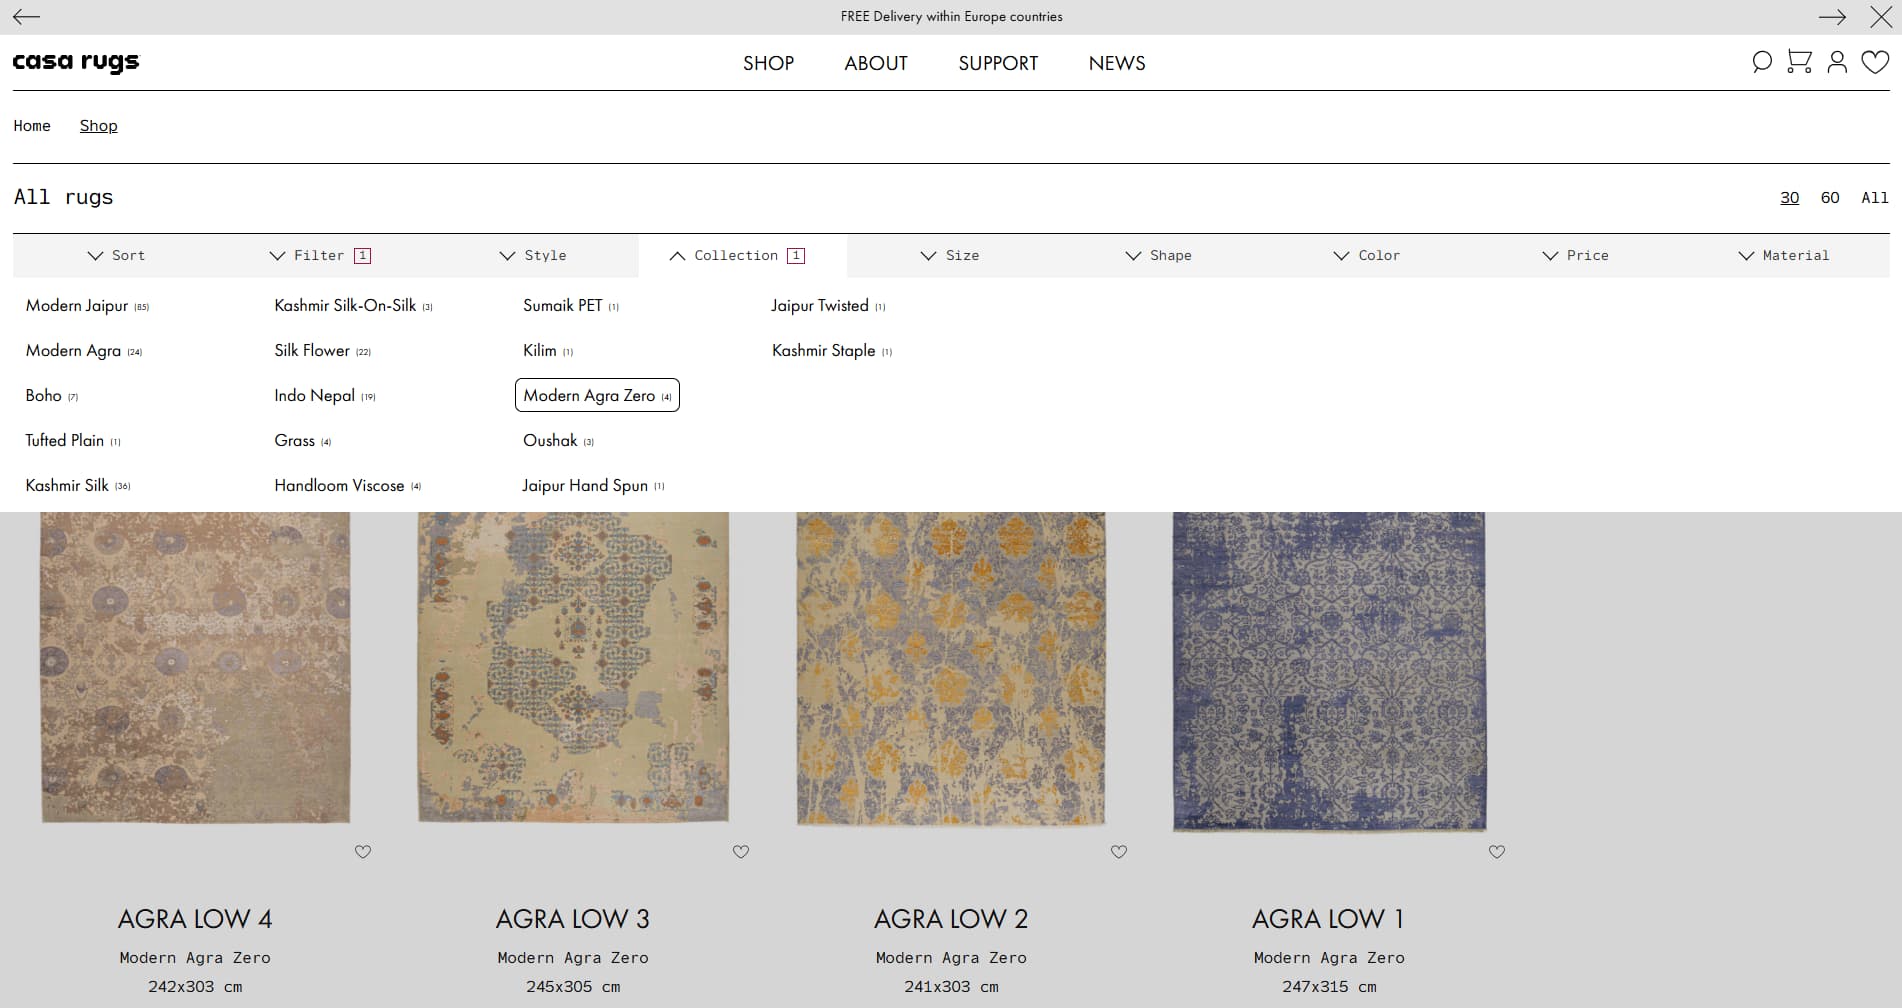Select the Modern Jaipur collection filter
The height and width of the screenshot is (1008, 1902).
pos(77,306)
